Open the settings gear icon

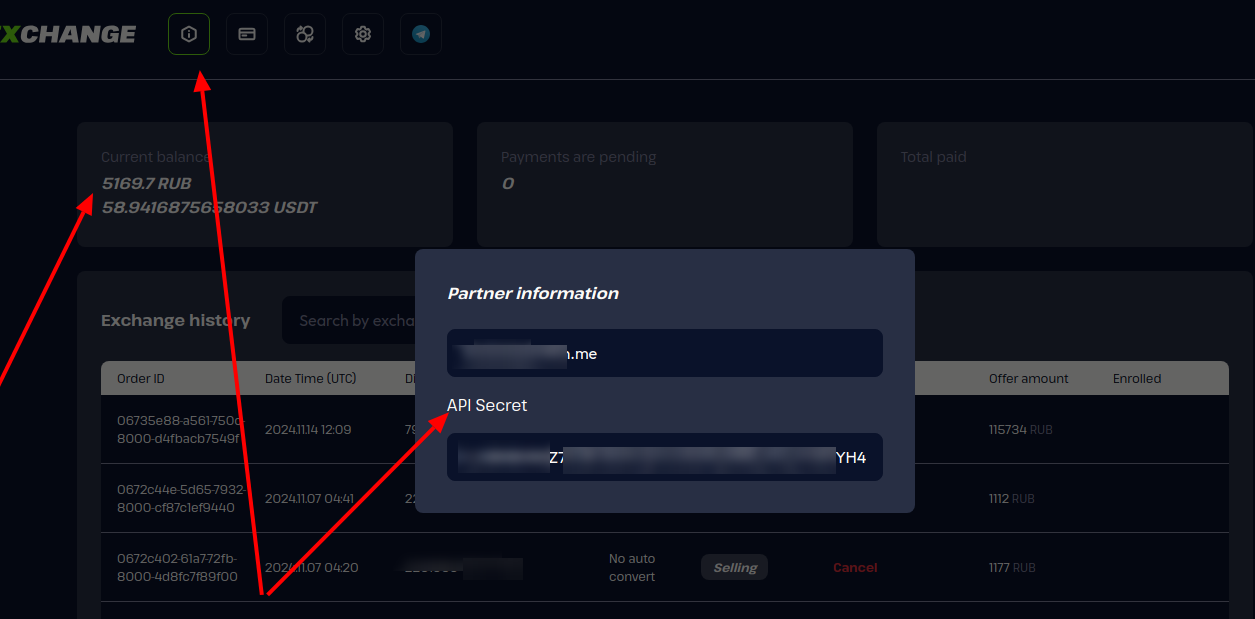[x=363, y=34]
